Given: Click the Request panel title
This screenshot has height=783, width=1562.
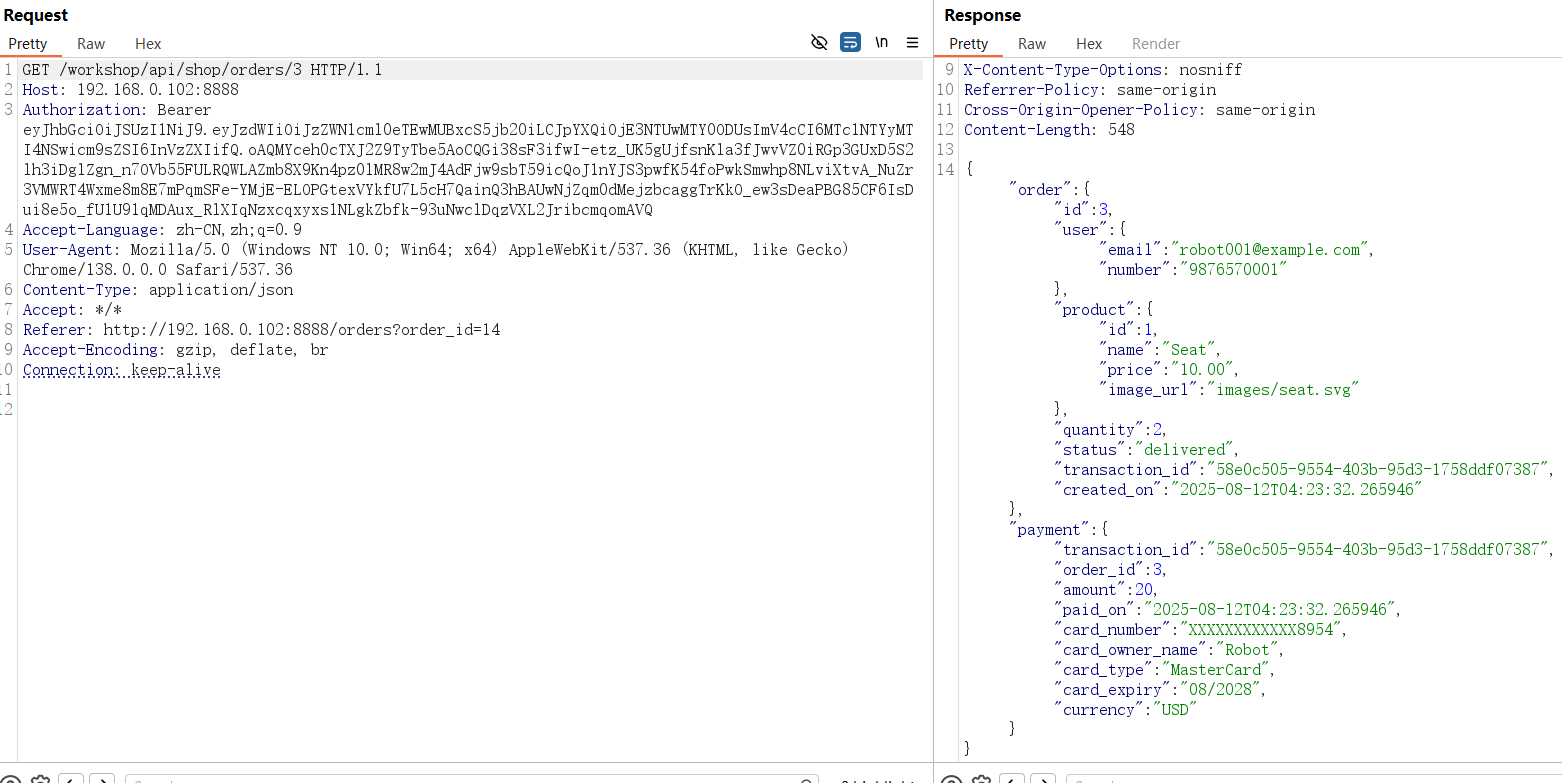Looking at the screenshot, I should click(x=36, y=15).
